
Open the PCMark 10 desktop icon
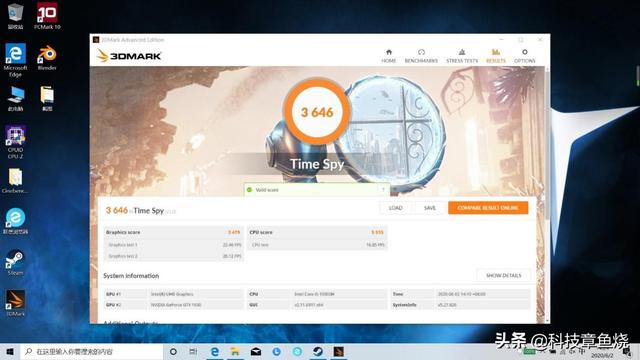(x=47, y=16)
